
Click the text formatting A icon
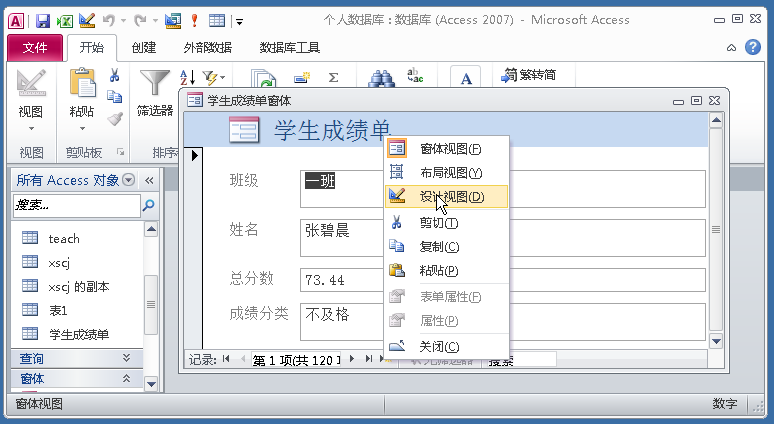pos(465,77)
